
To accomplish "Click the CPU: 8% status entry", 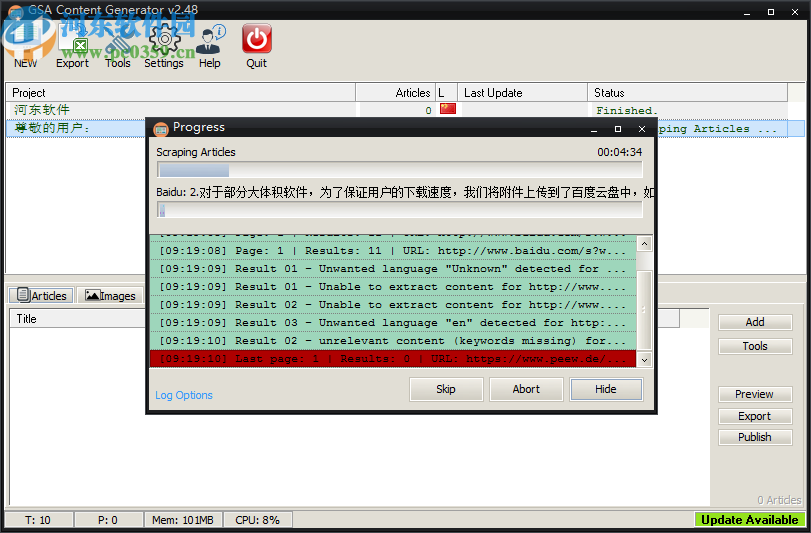I will point(258,520).
